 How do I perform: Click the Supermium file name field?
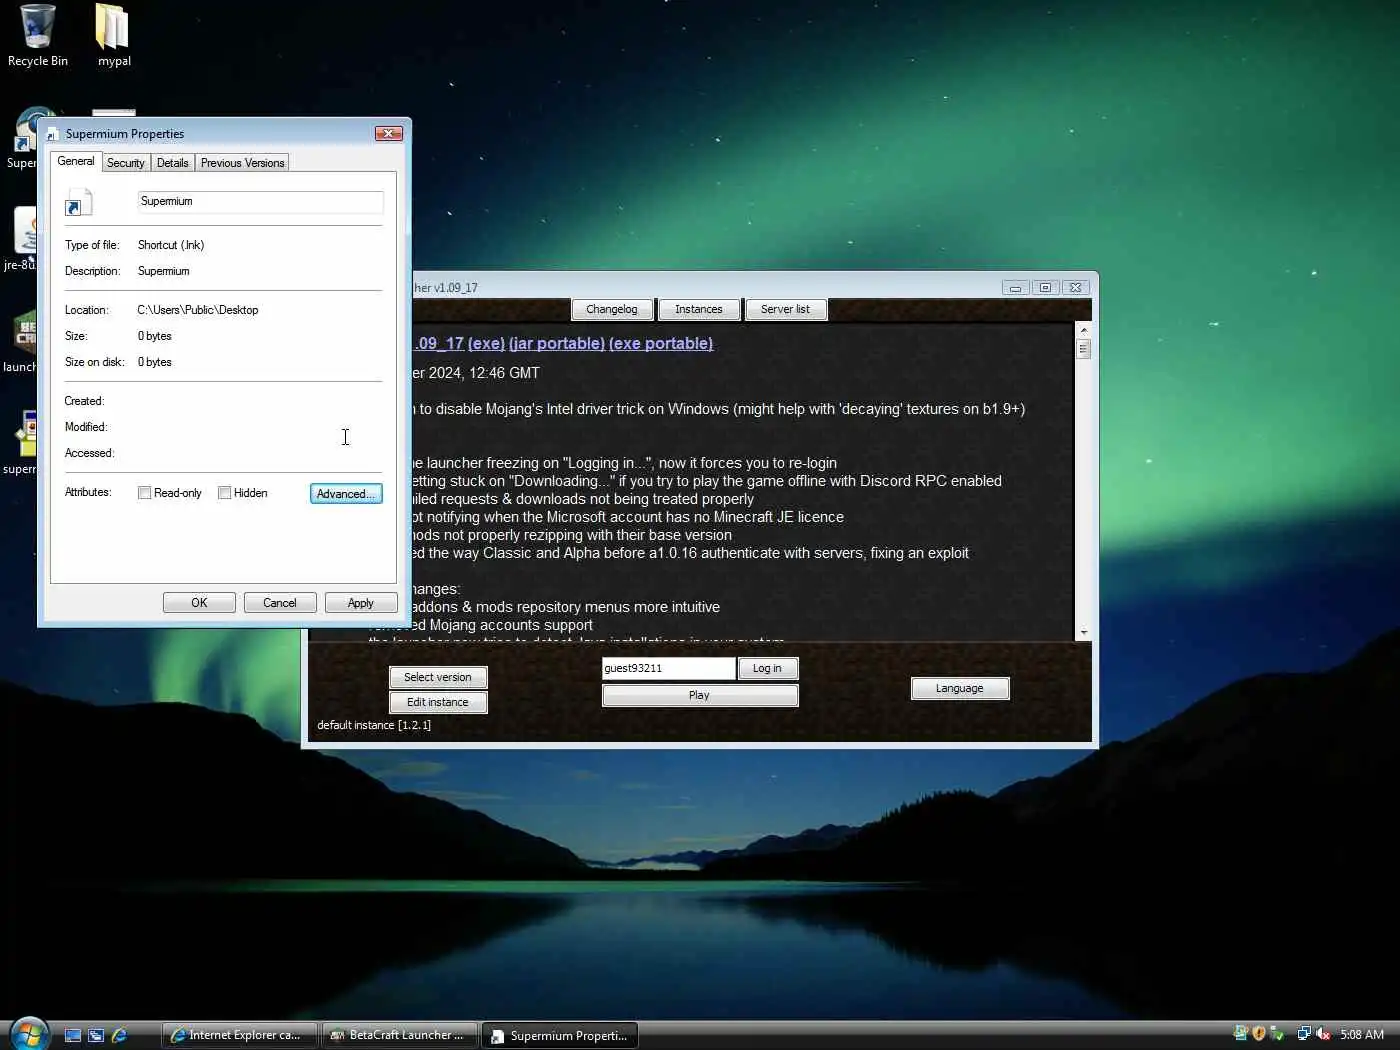pyautogui.click(x=260, y=202)
